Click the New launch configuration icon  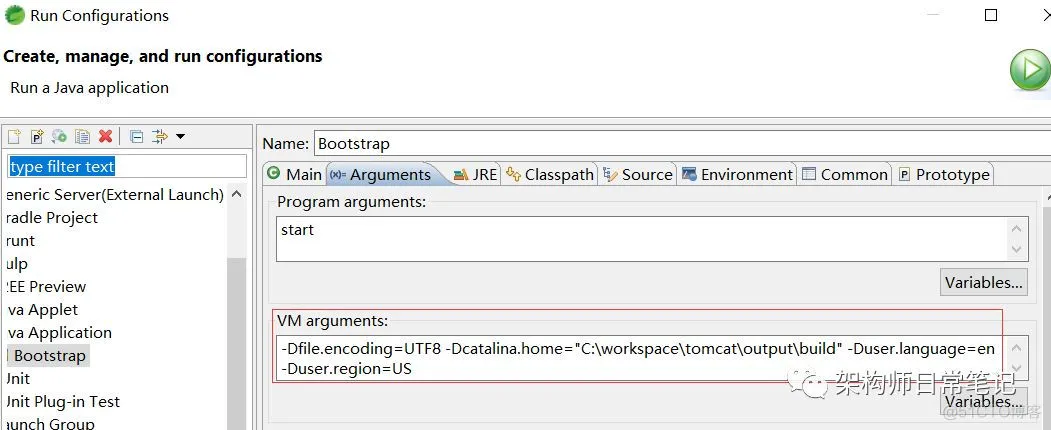tap(13, 136)
